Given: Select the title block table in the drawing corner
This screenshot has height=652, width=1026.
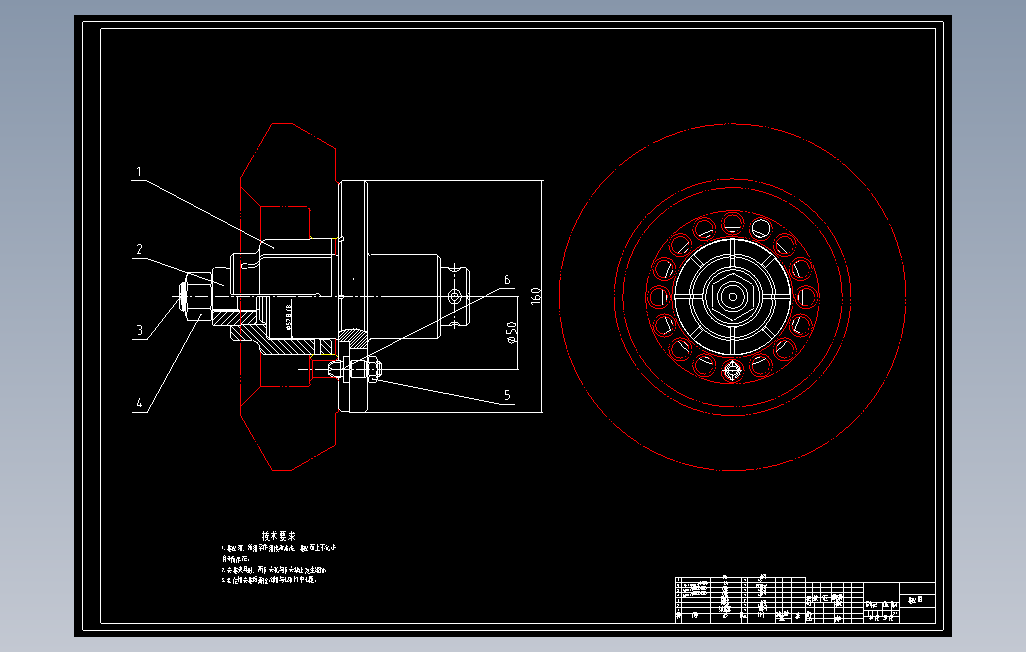Looking at the screenshot, I should 805,599.
